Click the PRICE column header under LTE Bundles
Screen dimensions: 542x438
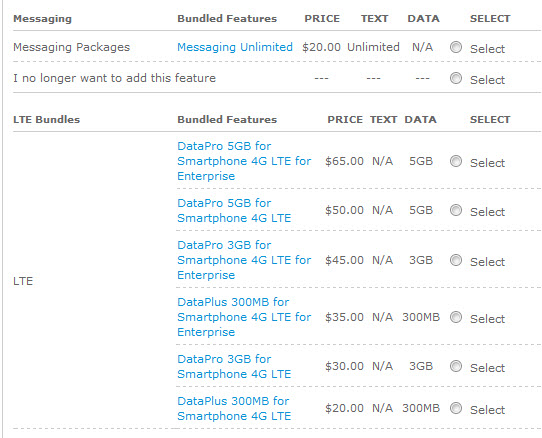pyautogui.click(x=345, y=120)
